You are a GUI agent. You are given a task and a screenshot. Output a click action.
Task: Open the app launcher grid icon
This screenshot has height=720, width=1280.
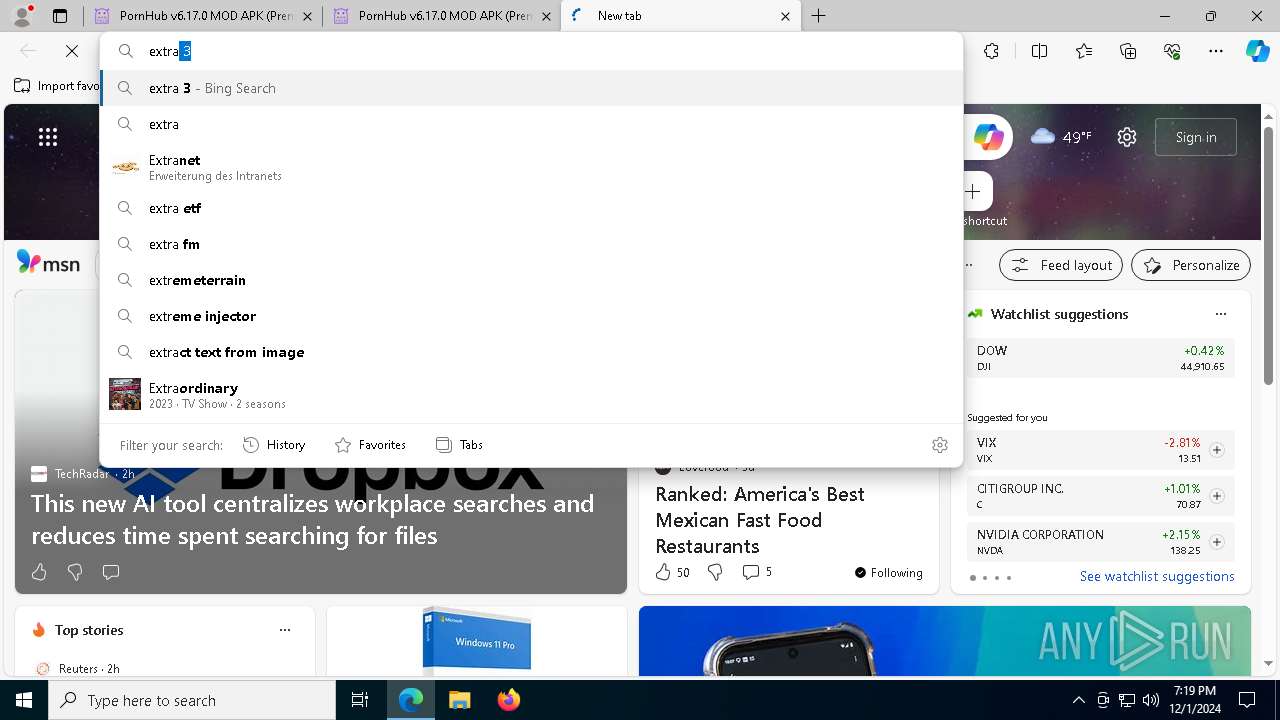(x=48, y=138)
